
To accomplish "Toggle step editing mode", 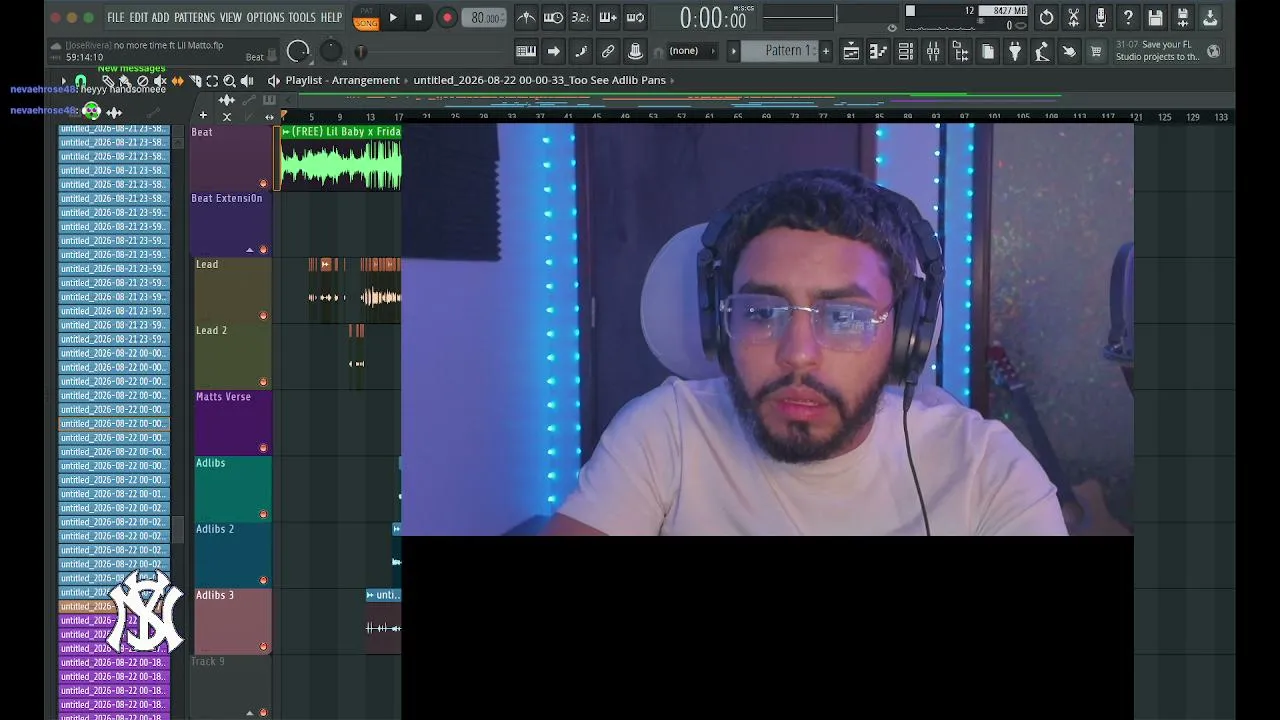I will point(580,51).
